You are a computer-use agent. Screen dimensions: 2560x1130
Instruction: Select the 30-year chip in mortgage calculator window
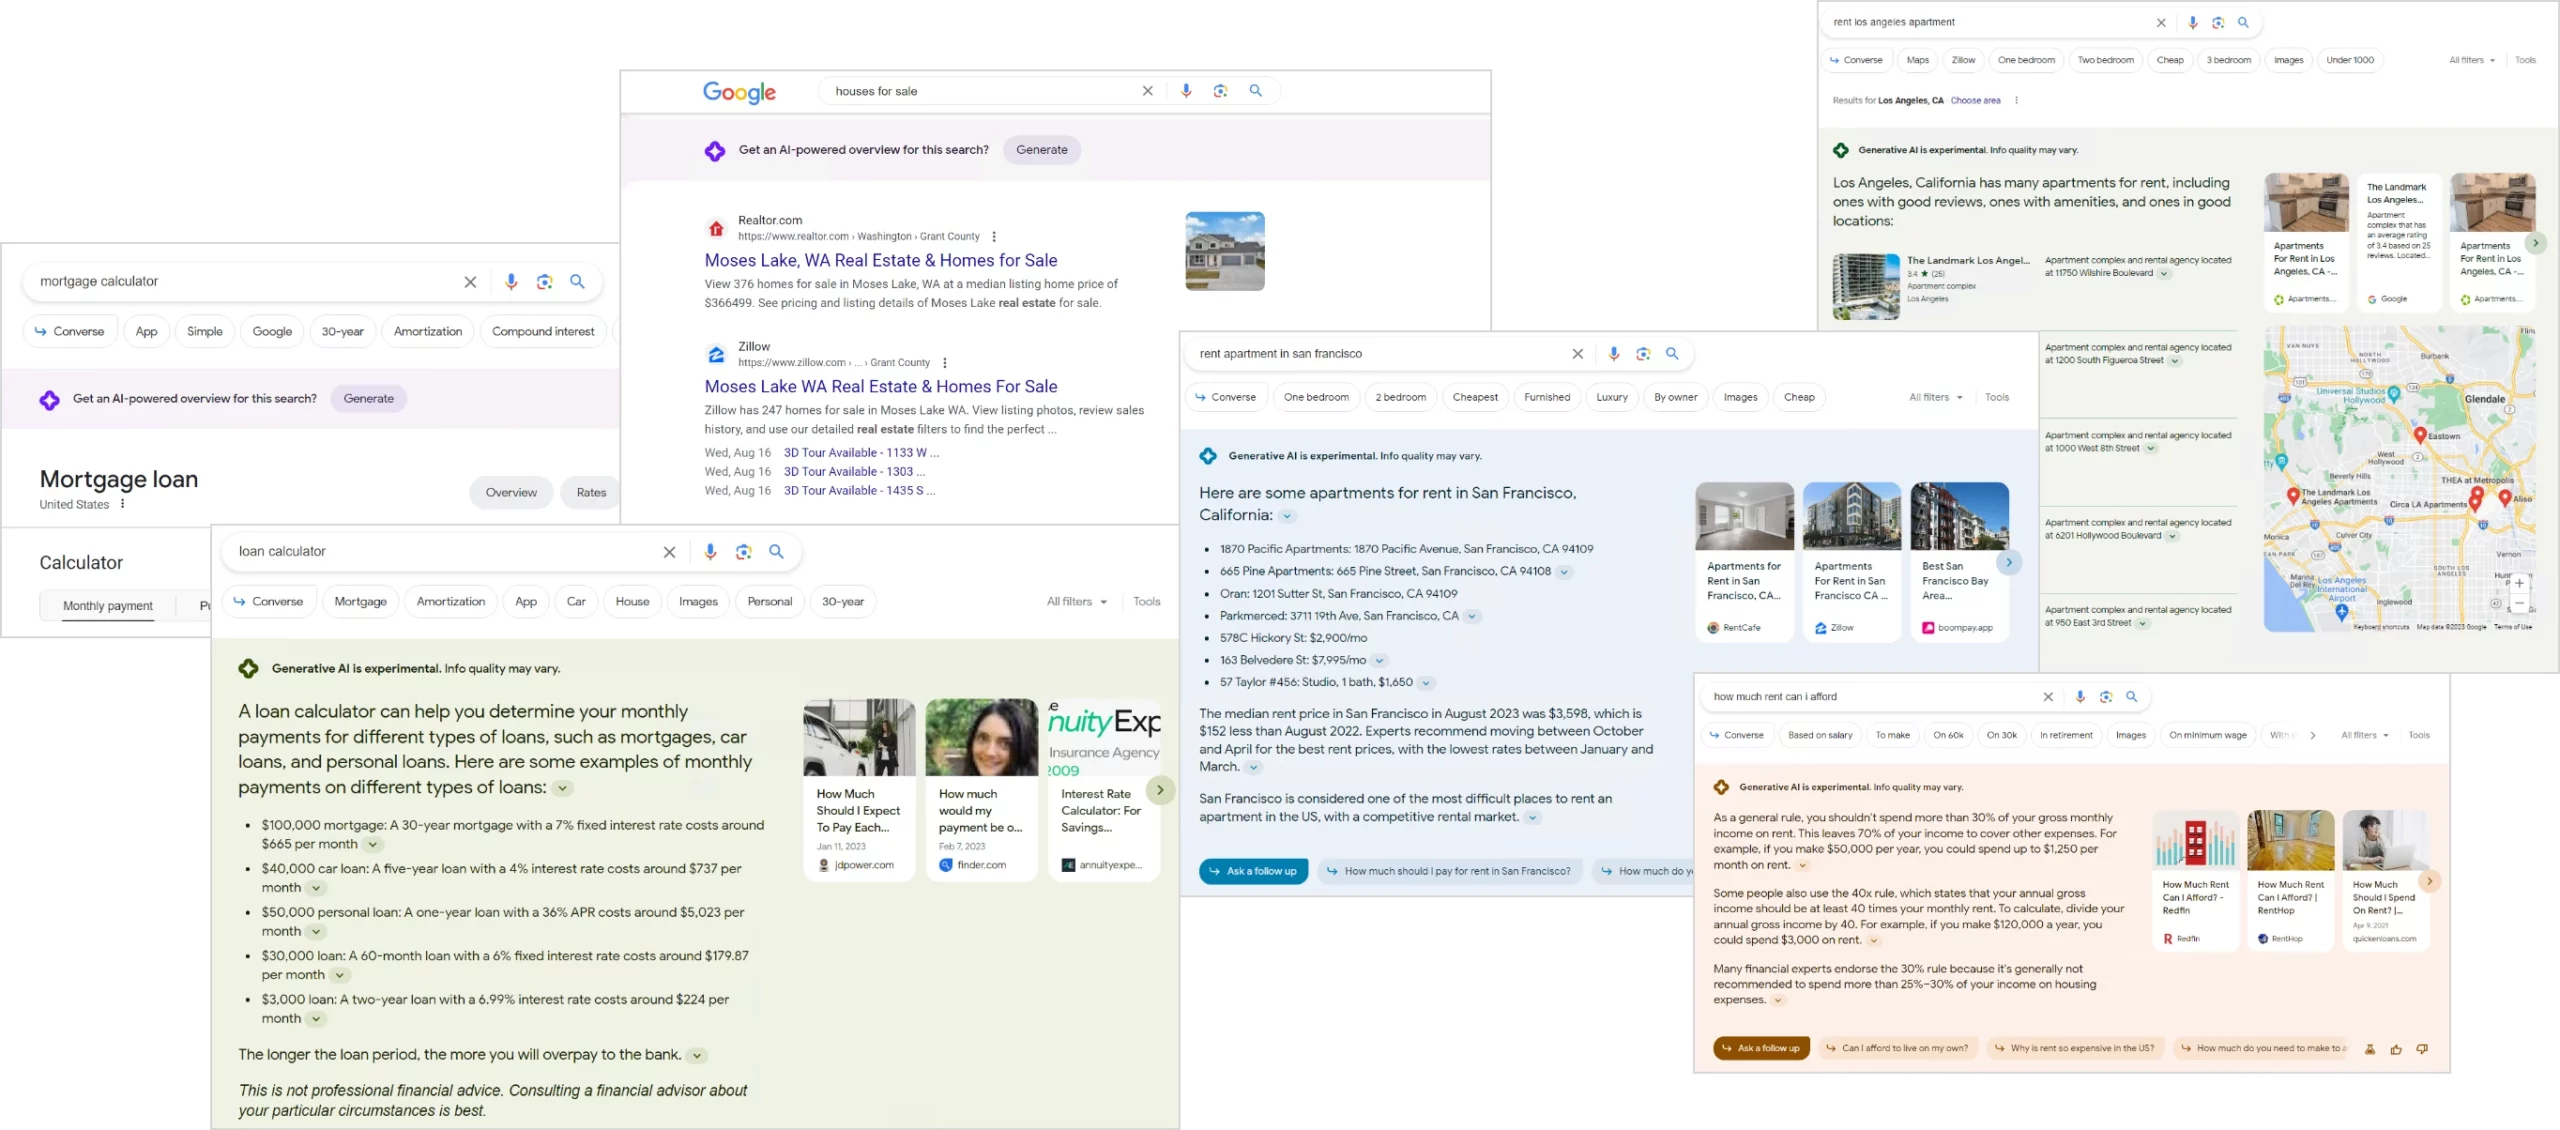click(343, 332)
